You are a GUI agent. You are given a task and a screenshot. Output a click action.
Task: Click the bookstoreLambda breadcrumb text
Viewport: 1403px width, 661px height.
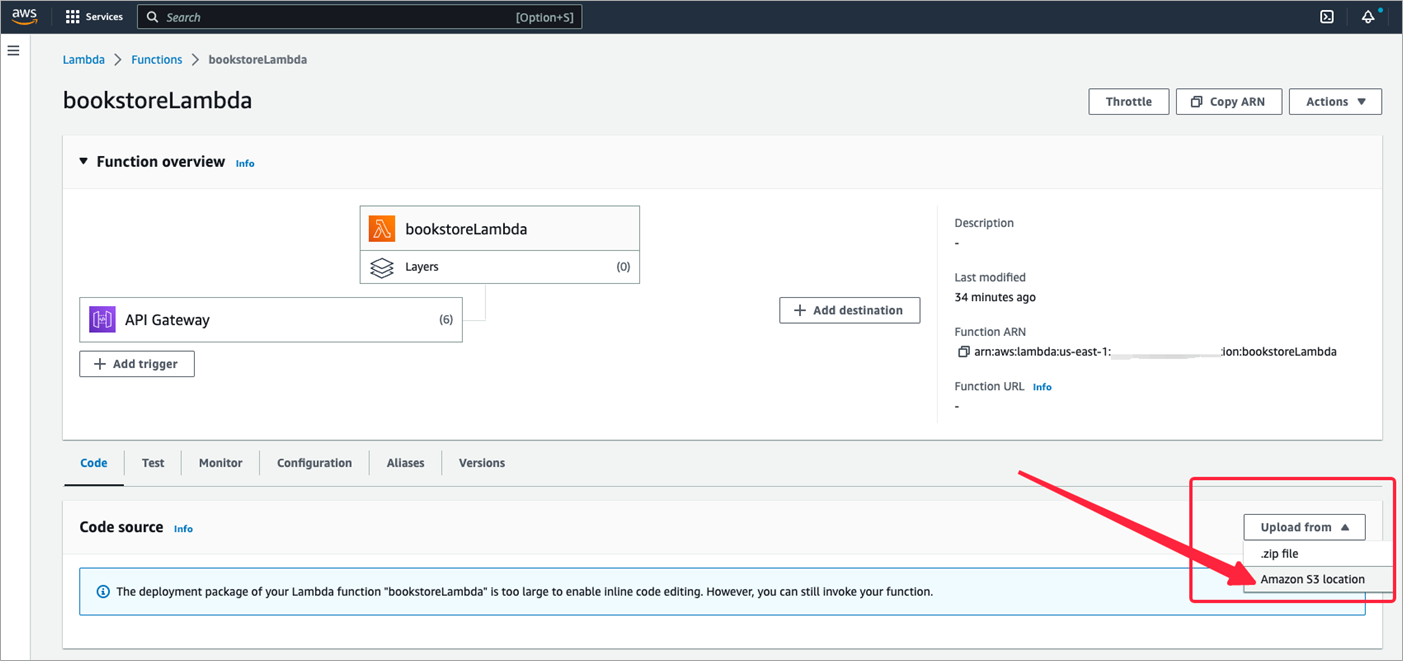point(258,60)
